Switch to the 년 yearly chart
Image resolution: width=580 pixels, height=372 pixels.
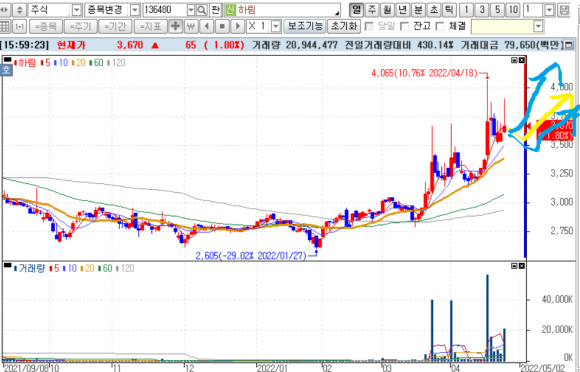click(402, 10)
